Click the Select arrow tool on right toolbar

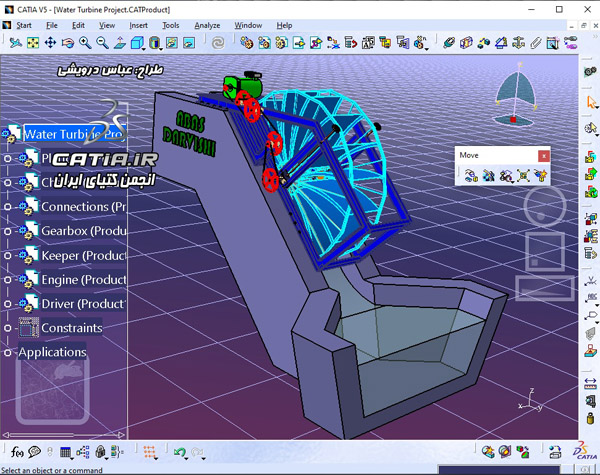(591, 102)
